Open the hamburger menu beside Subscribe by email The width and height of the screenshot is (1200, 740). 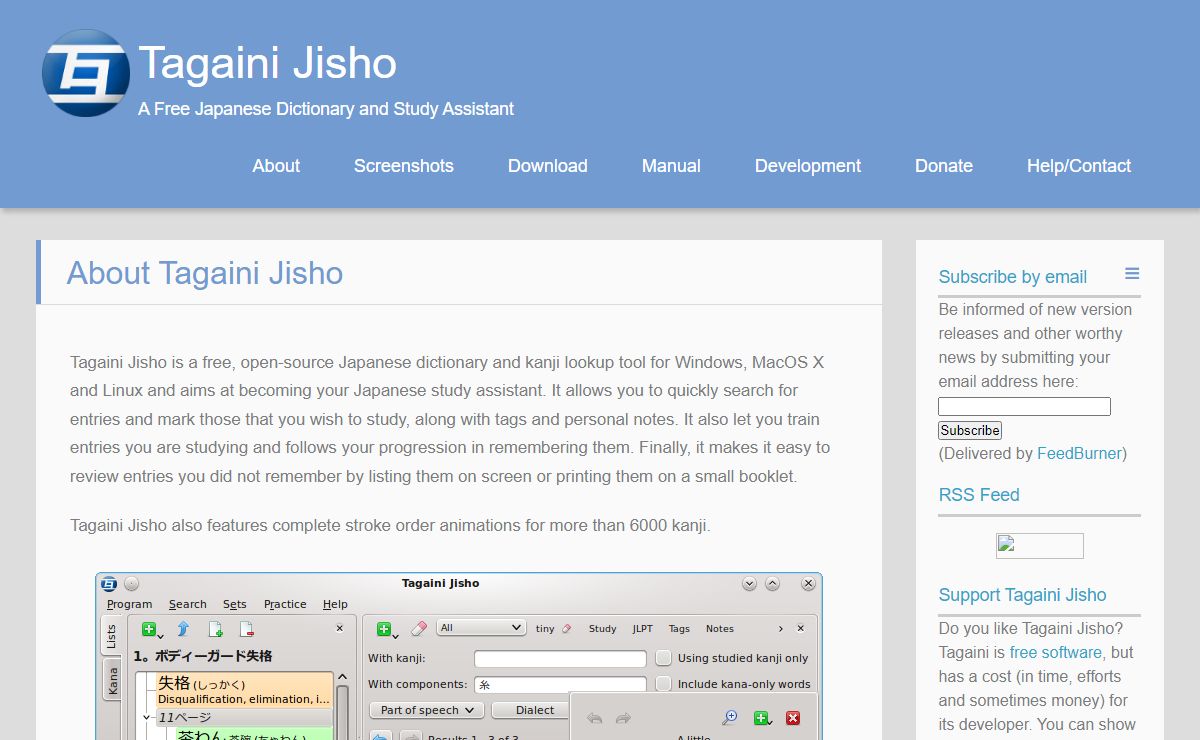click(1132, 274)
